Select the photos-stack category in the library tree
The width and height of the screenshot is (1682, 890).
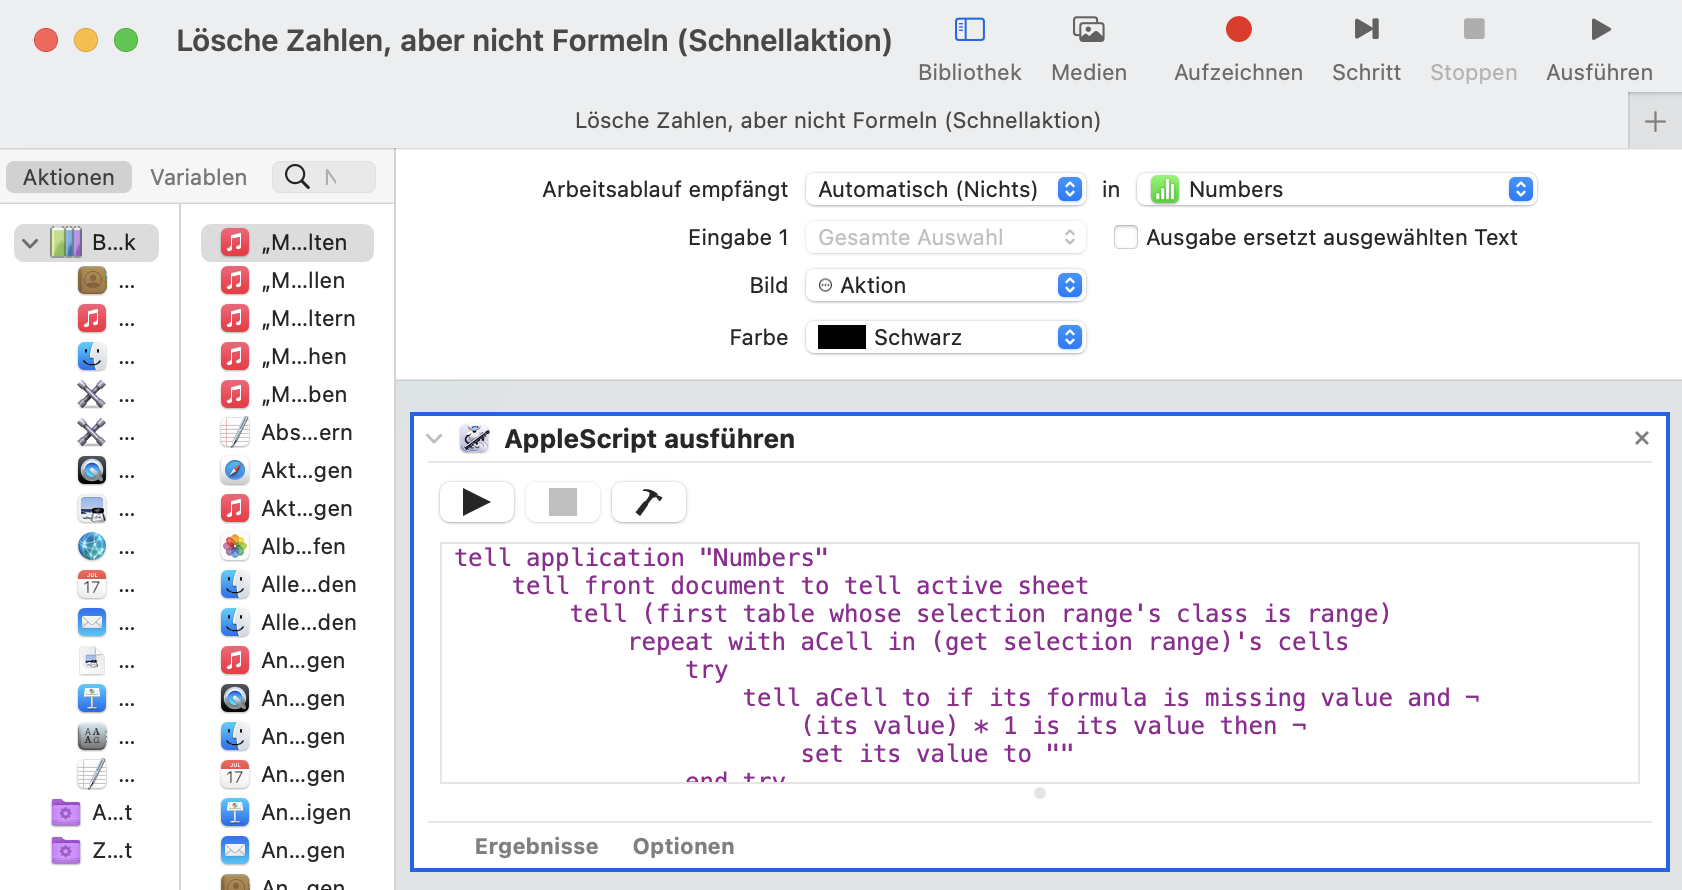pos(92,509)
